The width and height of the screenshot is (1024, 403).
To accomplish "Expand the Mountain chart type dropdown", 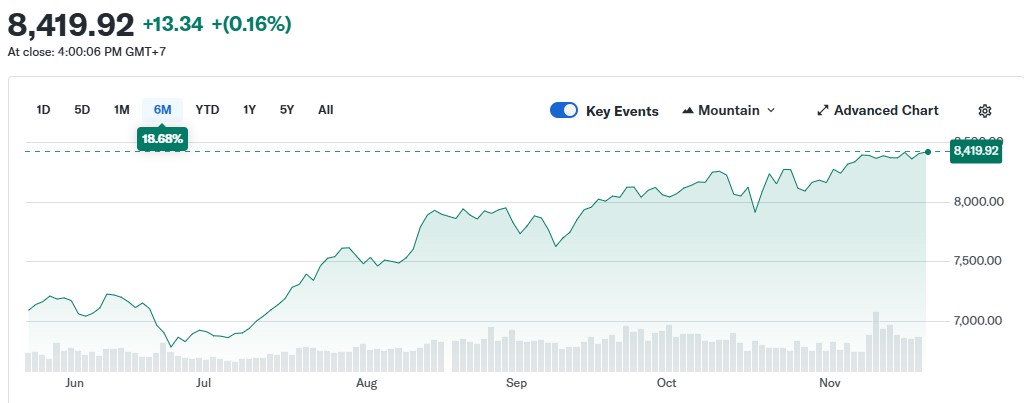I will [770, 111].
